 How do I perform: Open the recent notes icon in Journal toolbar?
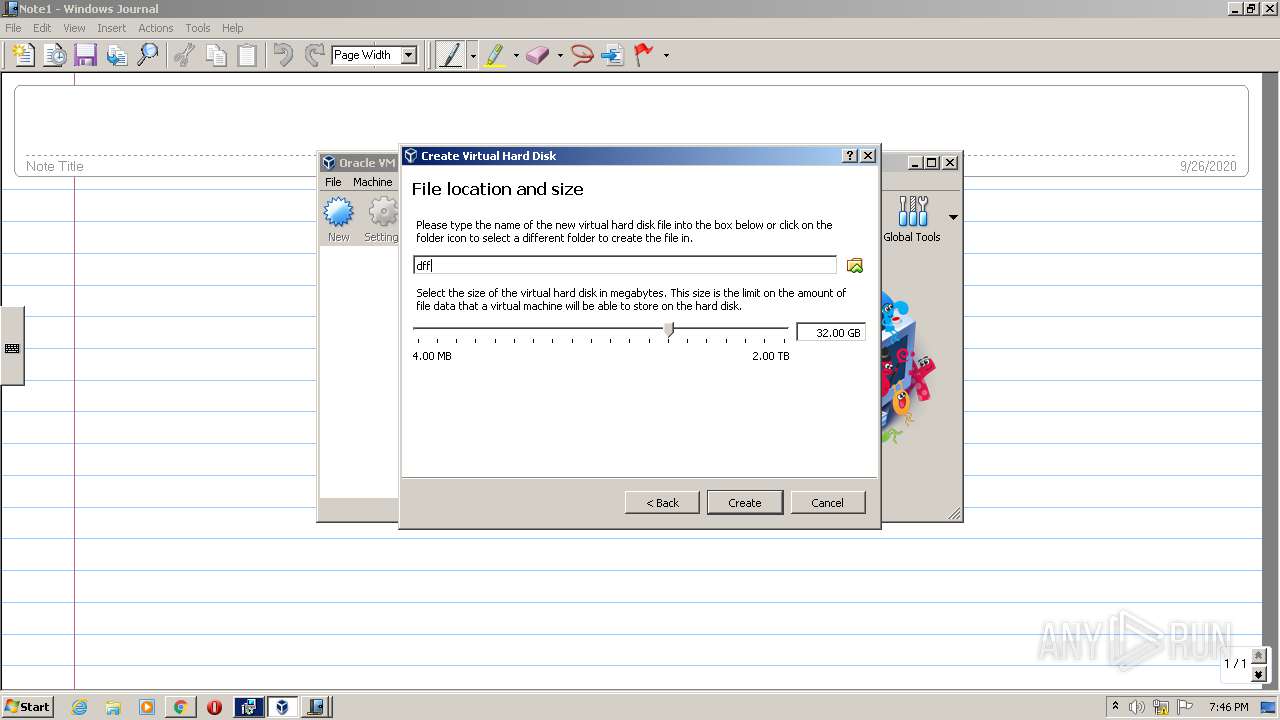(x=55, y=55)
